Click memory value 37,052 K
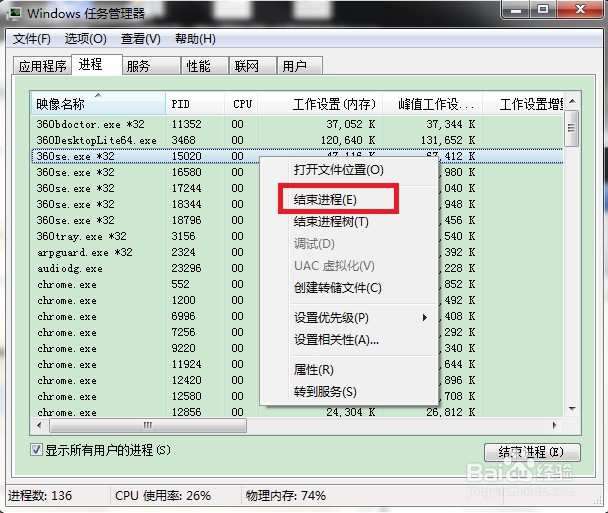 (x=351, y=124)
